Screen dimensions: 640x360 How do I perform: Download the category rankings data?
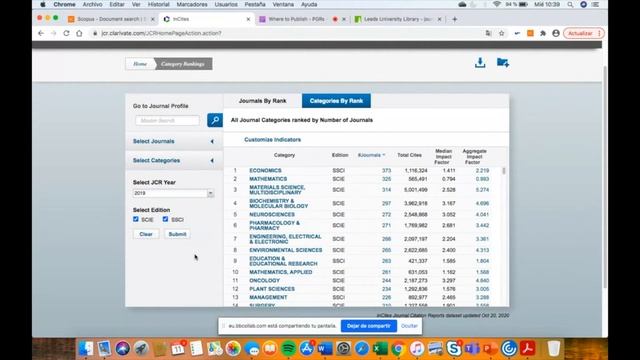click(480, 62)
